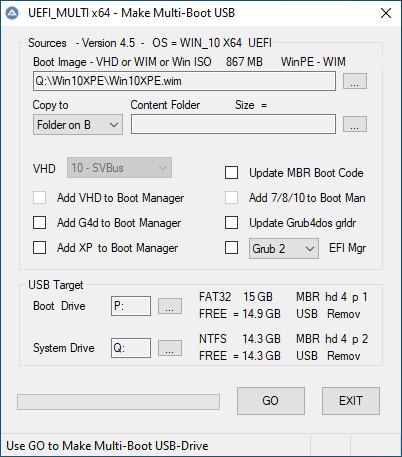Check Add XP to Boot Manager

[x=39, y=248]
